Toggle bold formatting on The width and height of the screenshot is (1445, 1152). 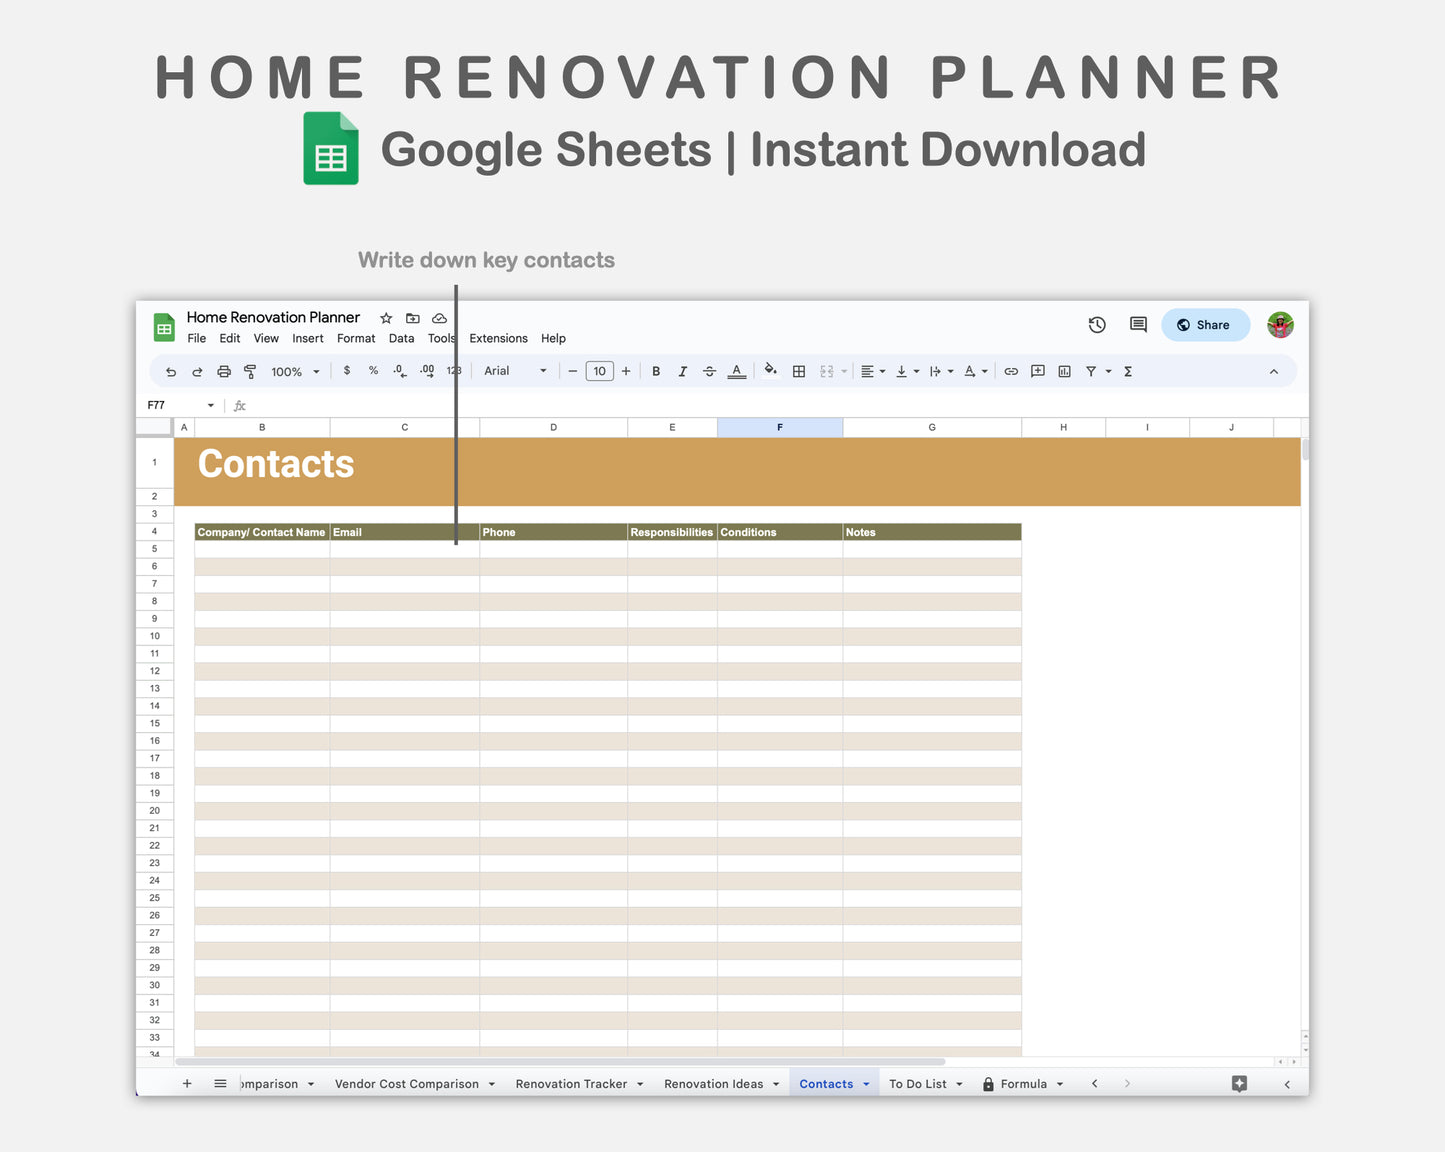655,371
